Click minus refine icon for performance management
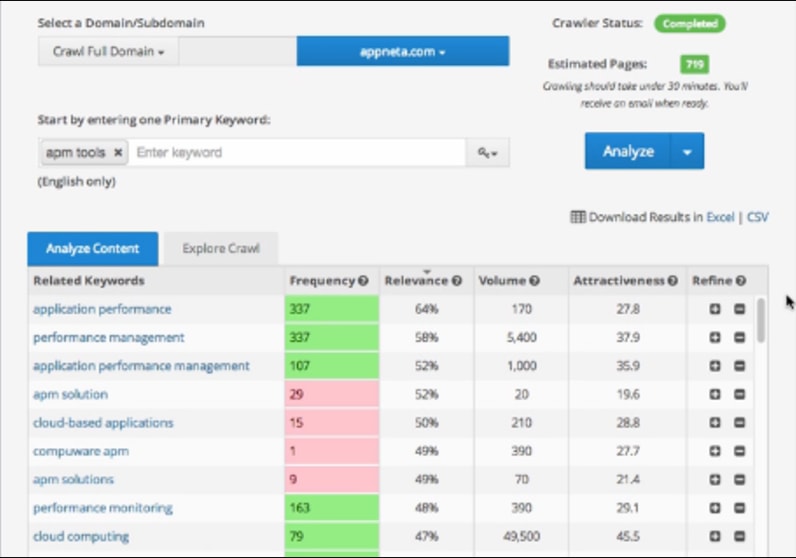The height and width of the screenshot is (558, 796). click(739, 338)
